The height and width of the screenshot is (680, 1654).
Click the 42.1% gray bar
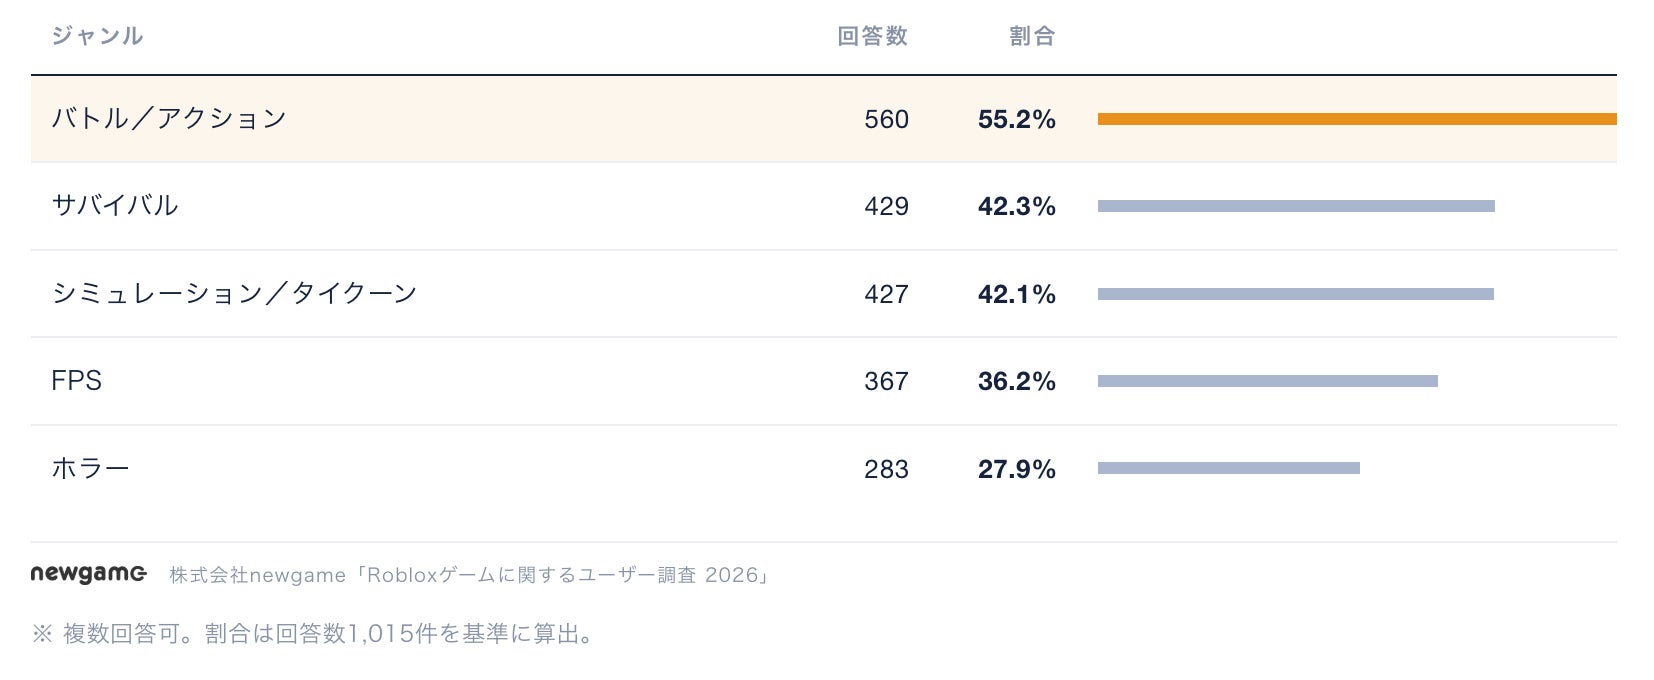point(1296,294)
